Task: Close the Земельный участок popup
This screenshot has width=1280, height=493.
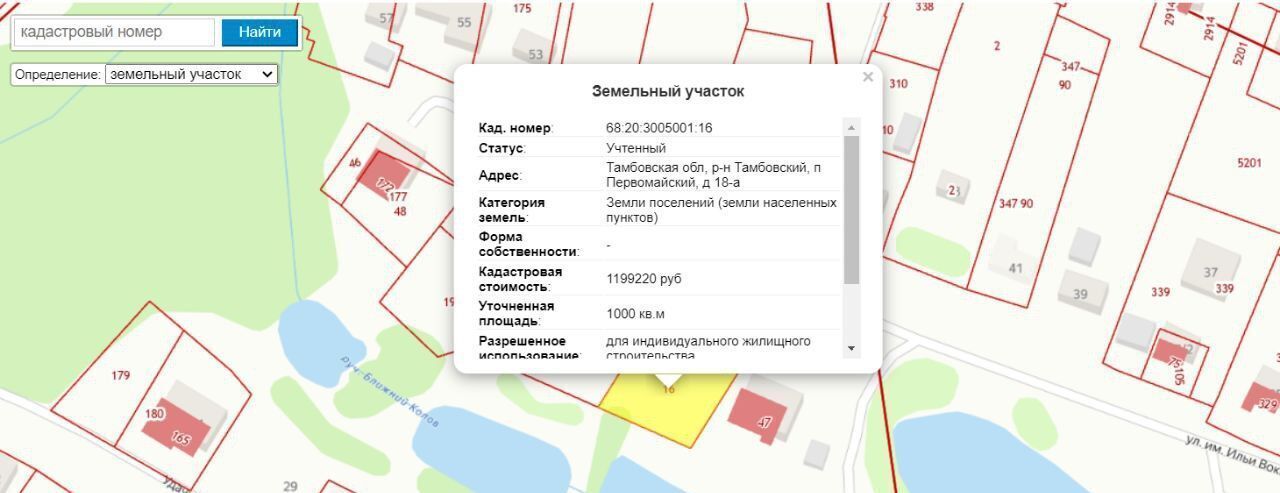Action: pyautogui.click(x=867, y=77)
